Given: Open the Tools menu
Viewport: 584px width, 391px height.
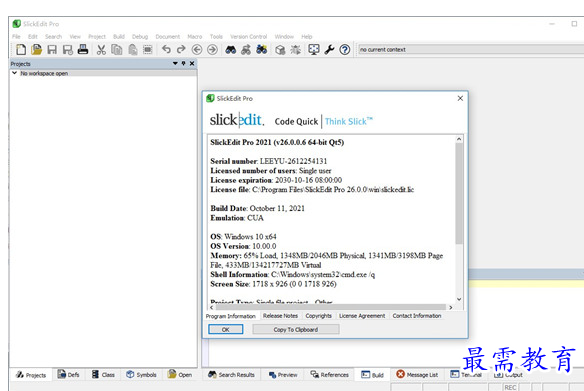Looking at the screenshot, I should [x=216, y=36].
